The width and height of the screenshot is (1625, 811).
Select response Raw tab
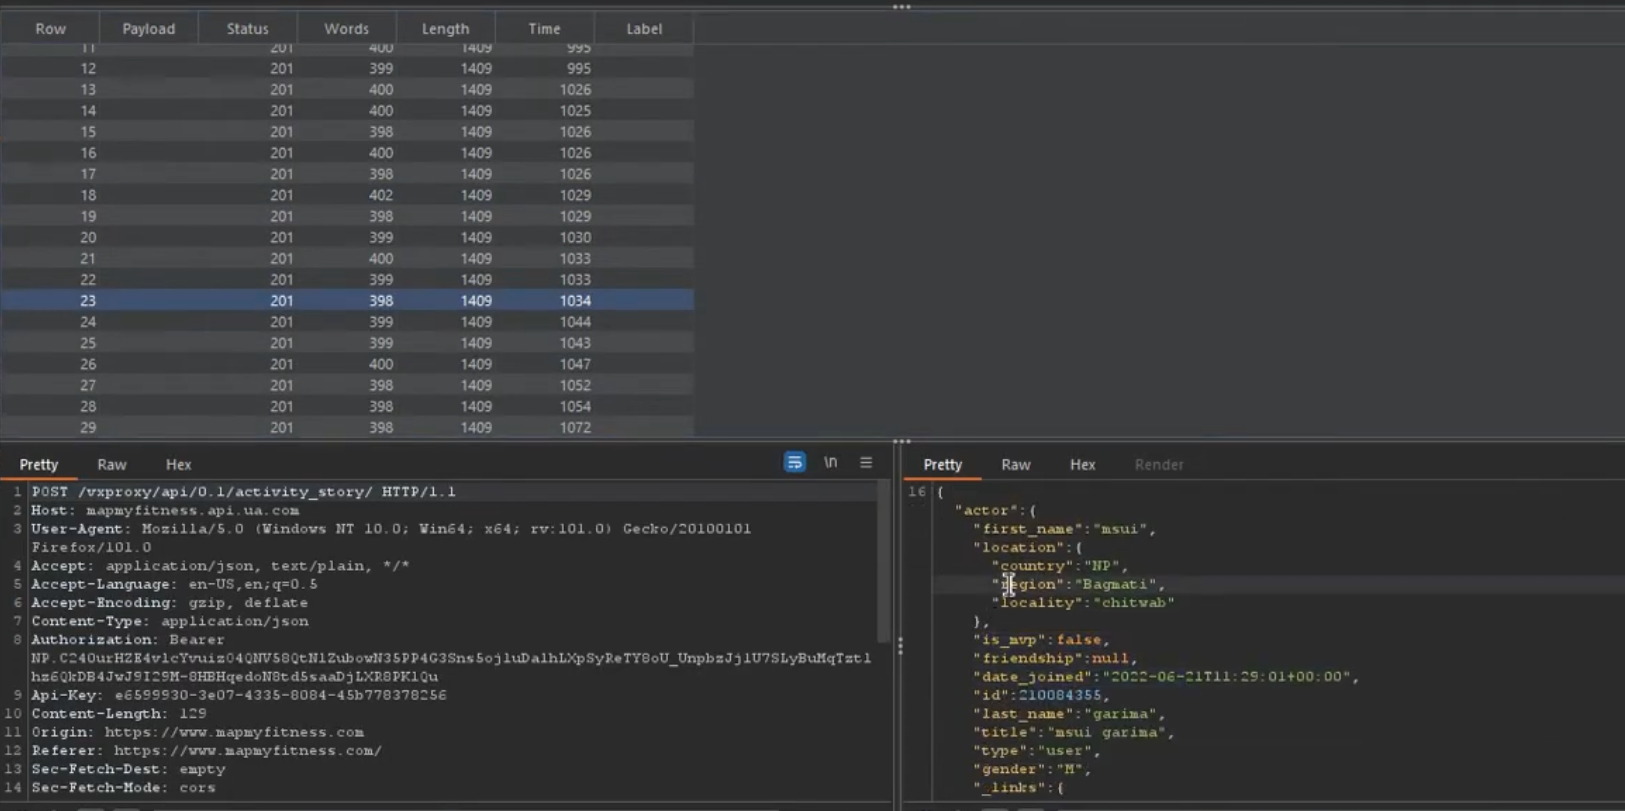click(1015, 464)
